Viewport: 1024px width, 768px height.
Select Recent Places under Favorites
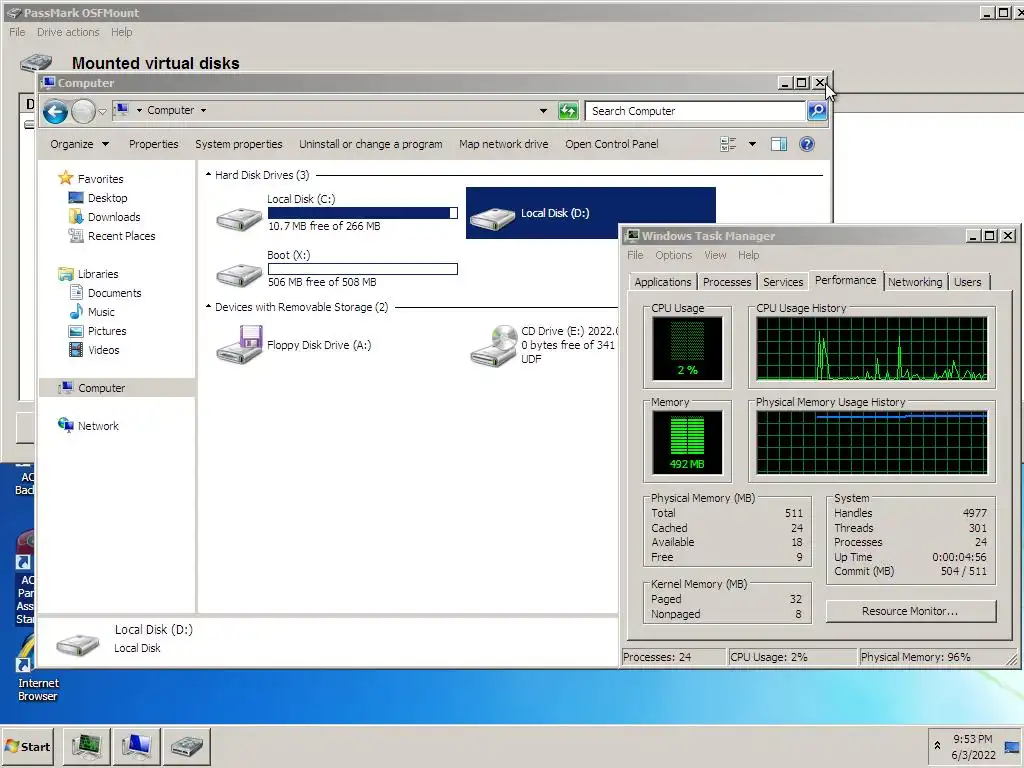(121, 236)
